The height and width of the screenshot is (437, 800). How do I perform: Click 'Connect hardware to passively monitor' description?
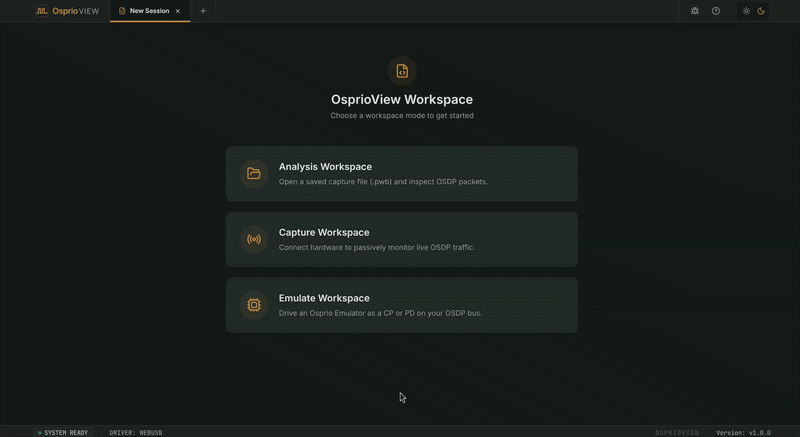coord(377,247)
